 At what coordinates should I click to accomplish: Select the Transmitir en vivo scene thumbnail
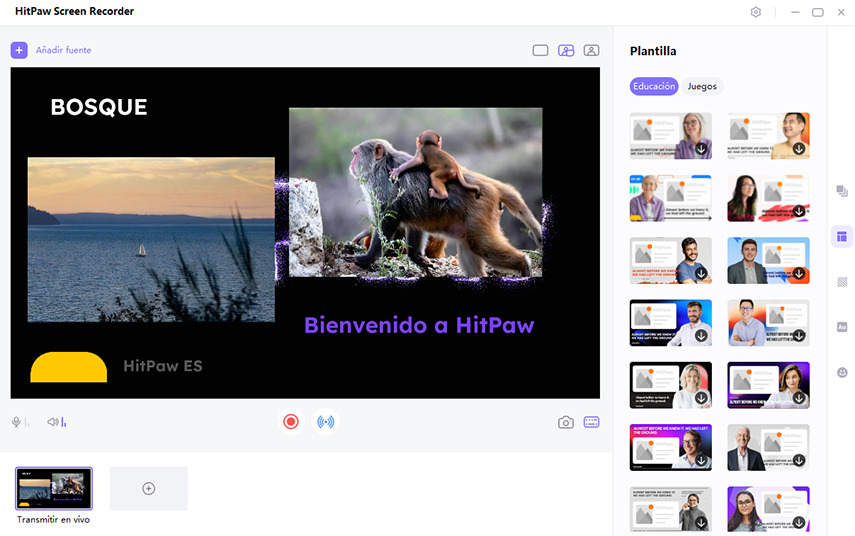coord(54,489)
